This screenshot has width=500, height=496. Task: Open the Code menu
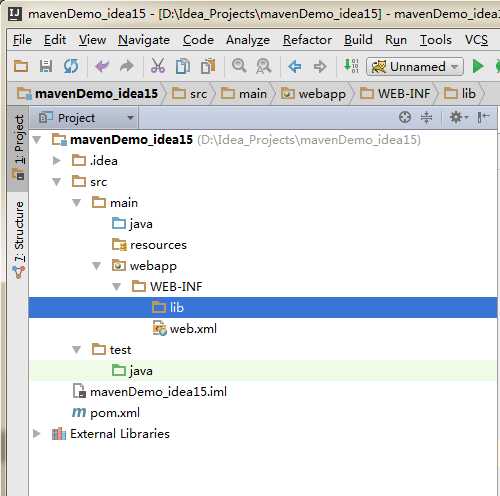tap(198, 40)
